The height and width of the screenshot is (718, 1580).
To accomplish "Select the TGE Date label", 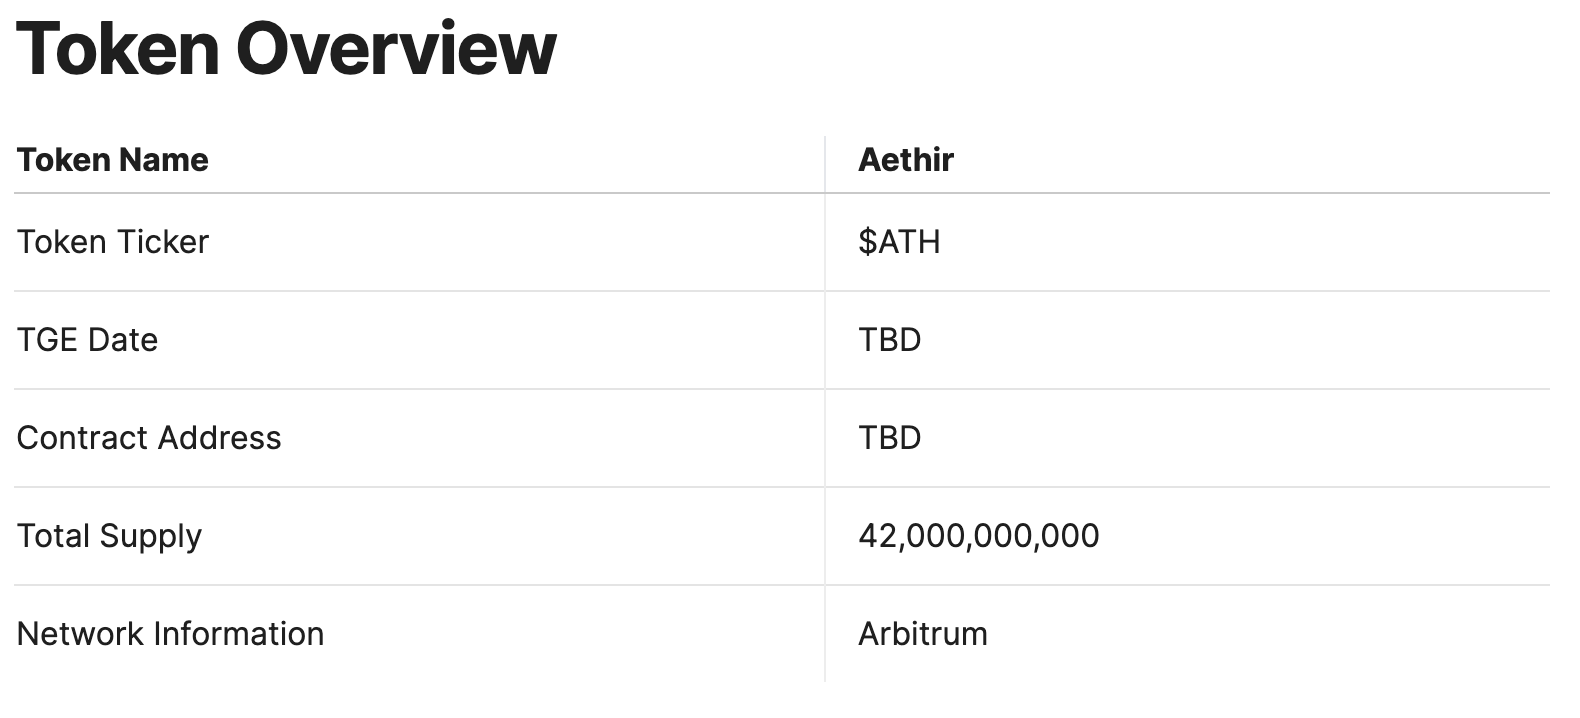I will 87,340.
